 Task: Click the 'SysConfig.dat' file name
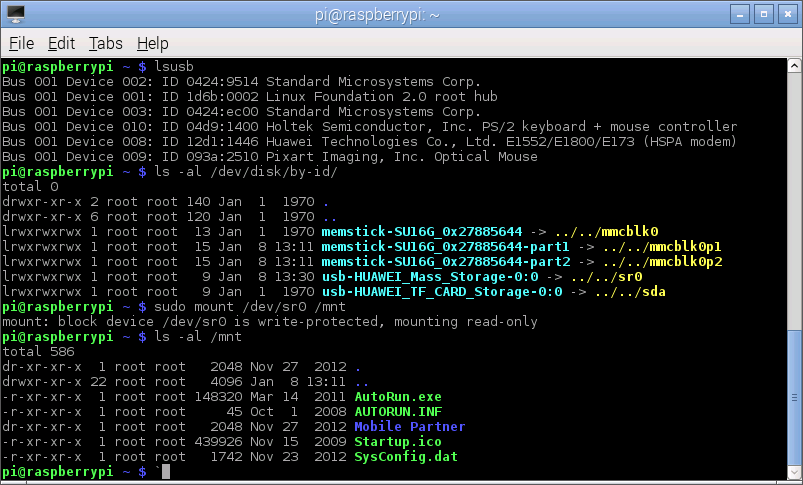click(406, 456)
